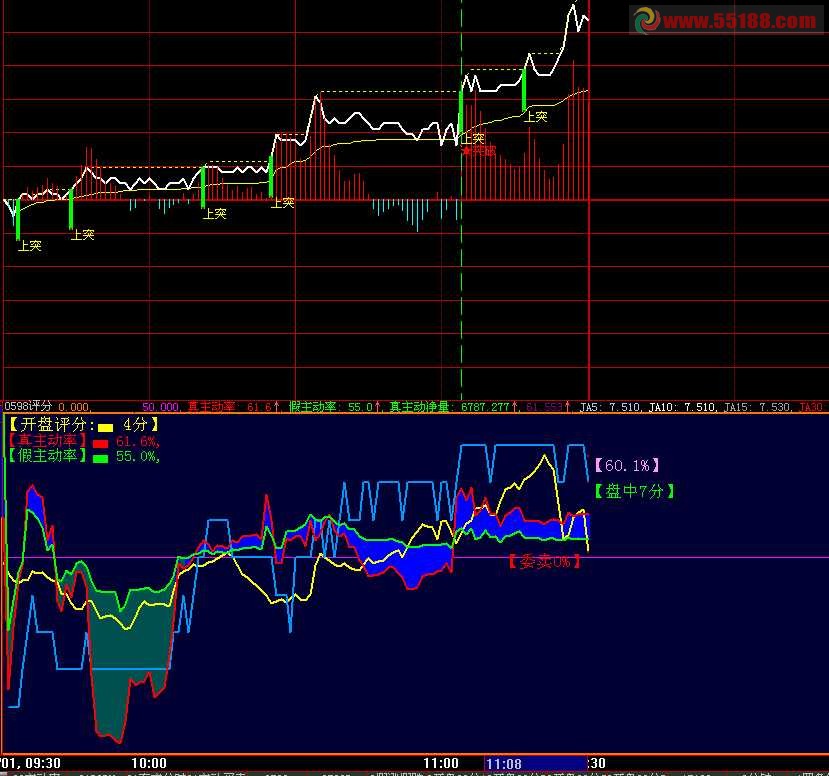Screen dimensions: 829x776
Task: Click the 【盘中7分】 annotation
Action: tap(634, 491)
